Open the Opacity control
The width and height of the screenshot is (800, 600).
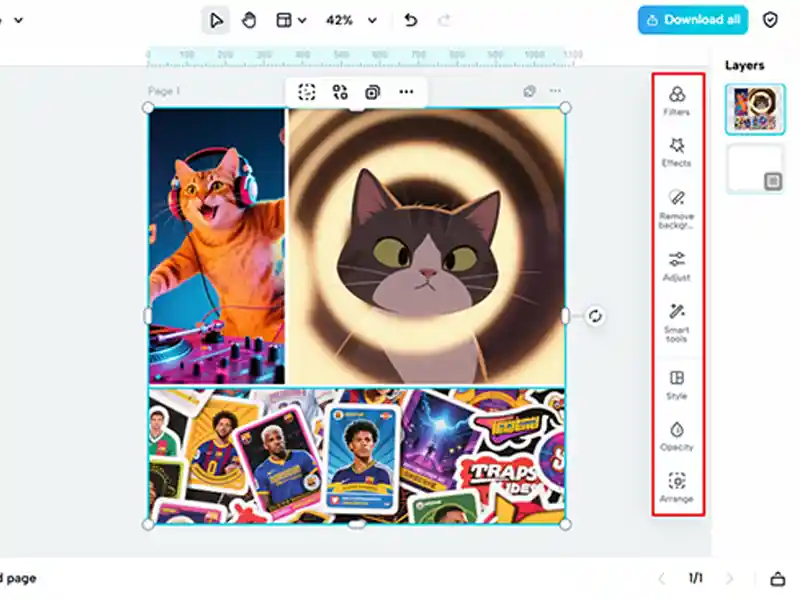tap(677, 435)
